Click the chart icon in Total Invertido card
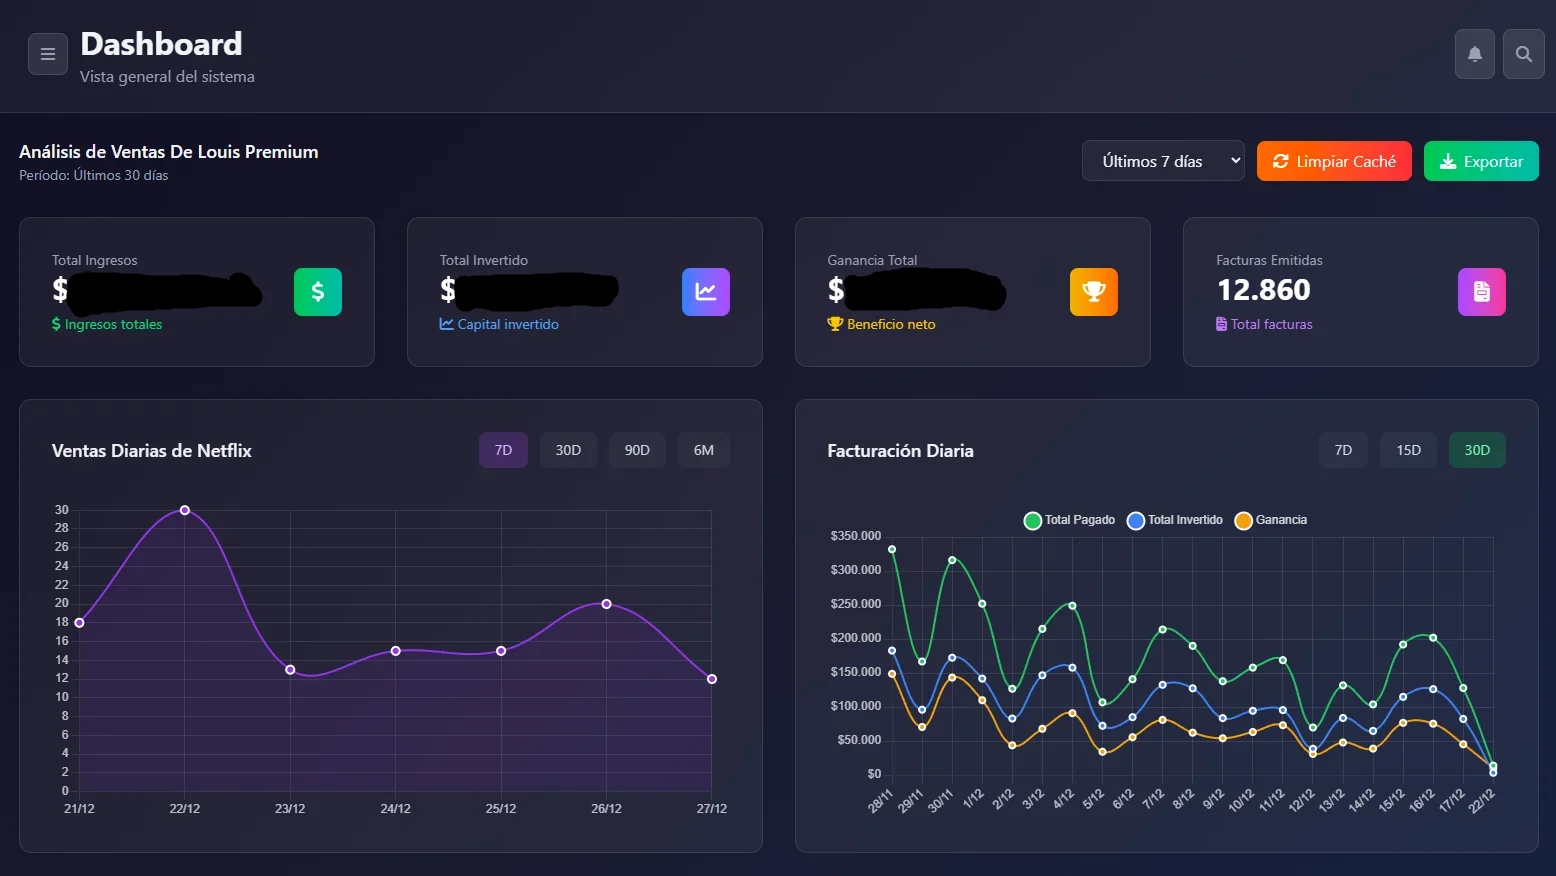The width and height of the screenshot is (1556, 876). (x=706, y=292)
